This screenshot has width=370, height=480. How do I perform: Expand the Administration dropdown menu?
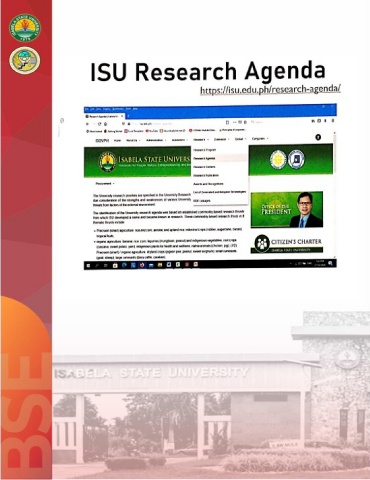pos(156,140)
